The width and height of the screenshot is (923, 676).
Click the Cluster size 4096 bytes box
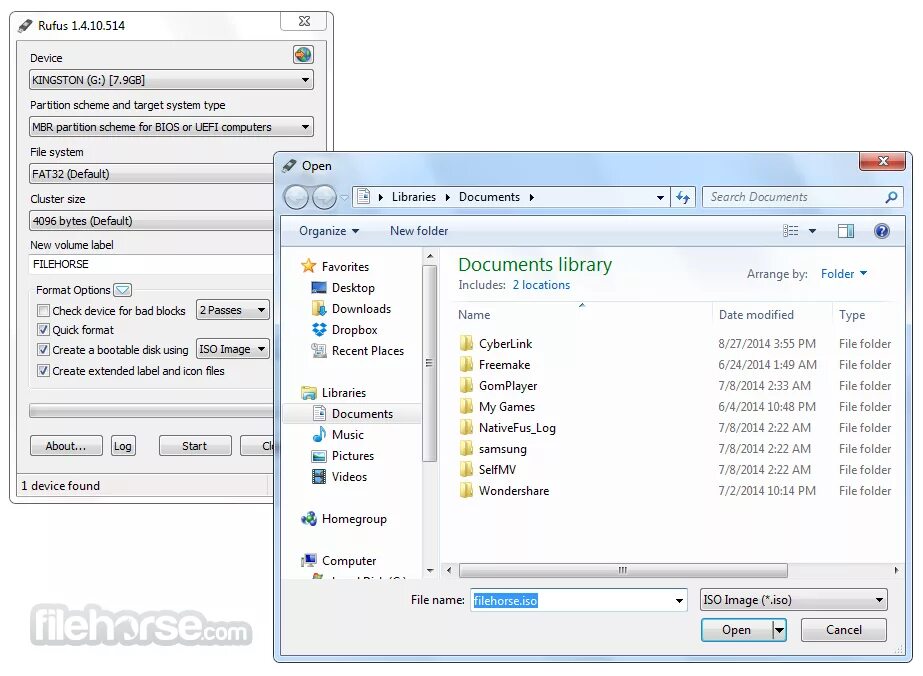coord(151,221)
